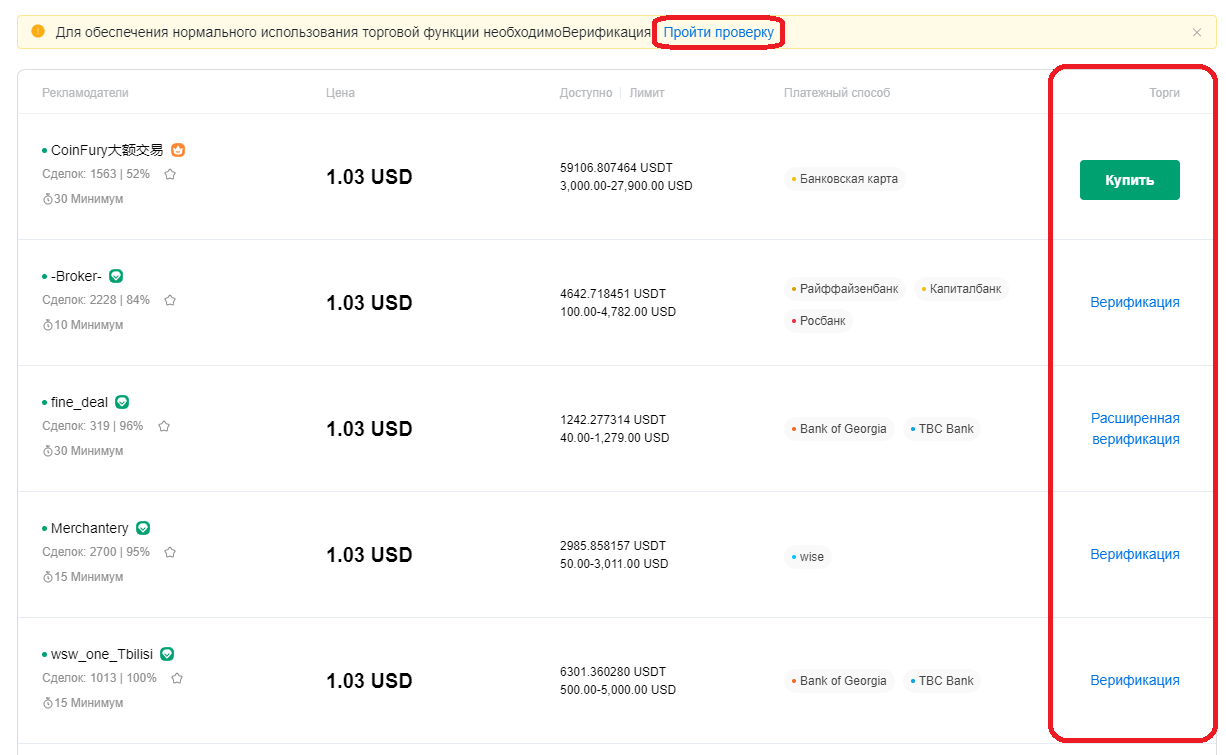Open the Пройти проверку link

coord(718,32)
